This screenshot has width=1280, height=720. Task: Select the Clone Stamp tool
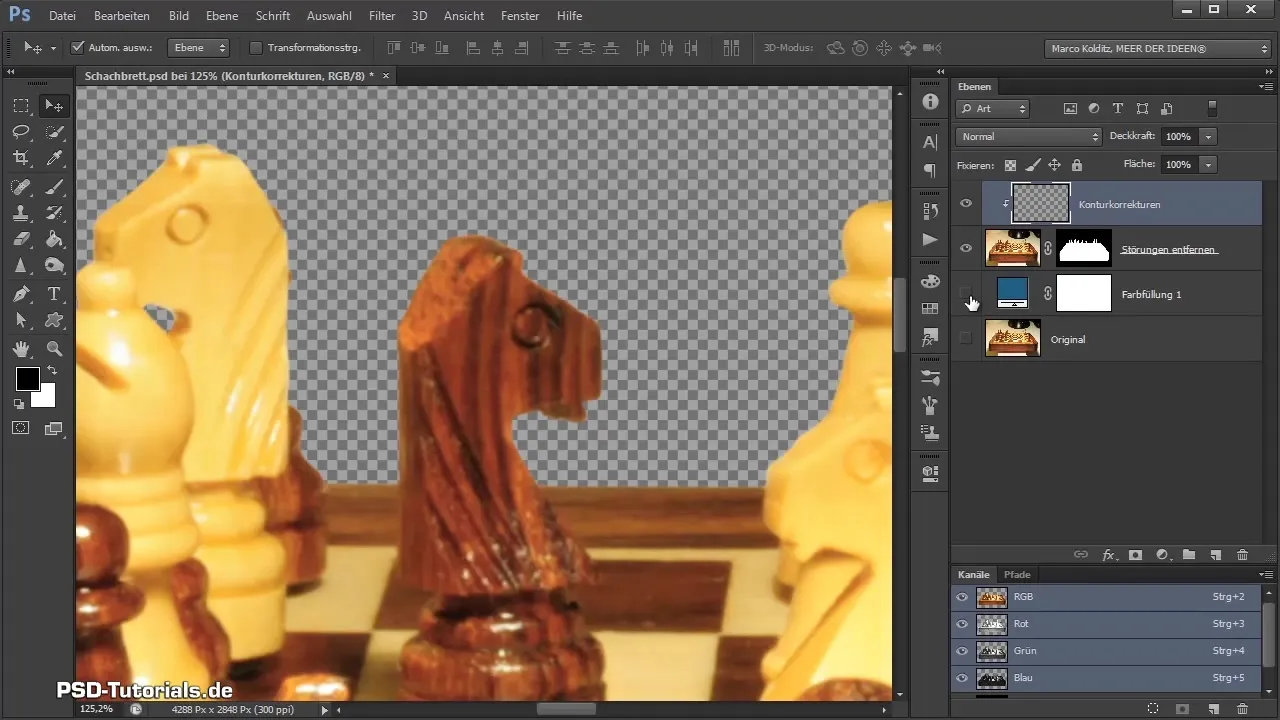21,212
